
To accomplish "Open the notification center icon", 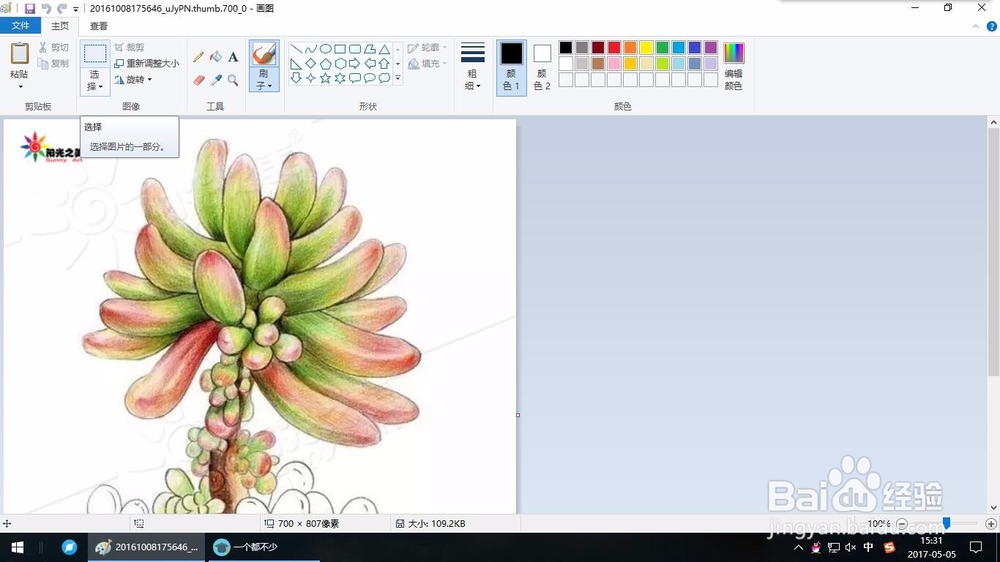I will pos(976,547).
